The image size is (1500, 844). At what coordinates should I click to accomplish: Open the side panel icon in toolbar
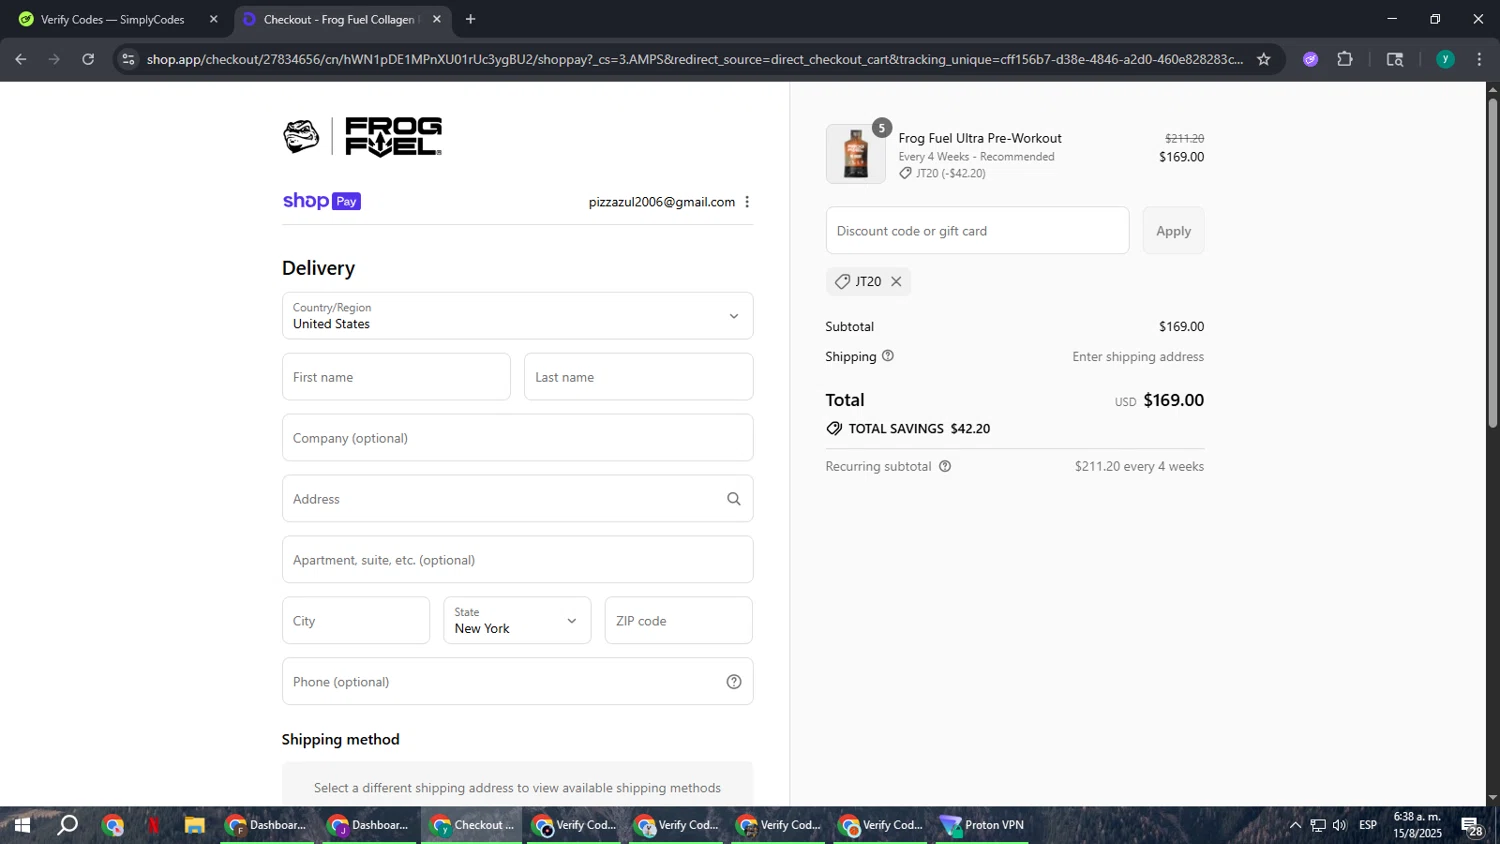click(1395, 59)
